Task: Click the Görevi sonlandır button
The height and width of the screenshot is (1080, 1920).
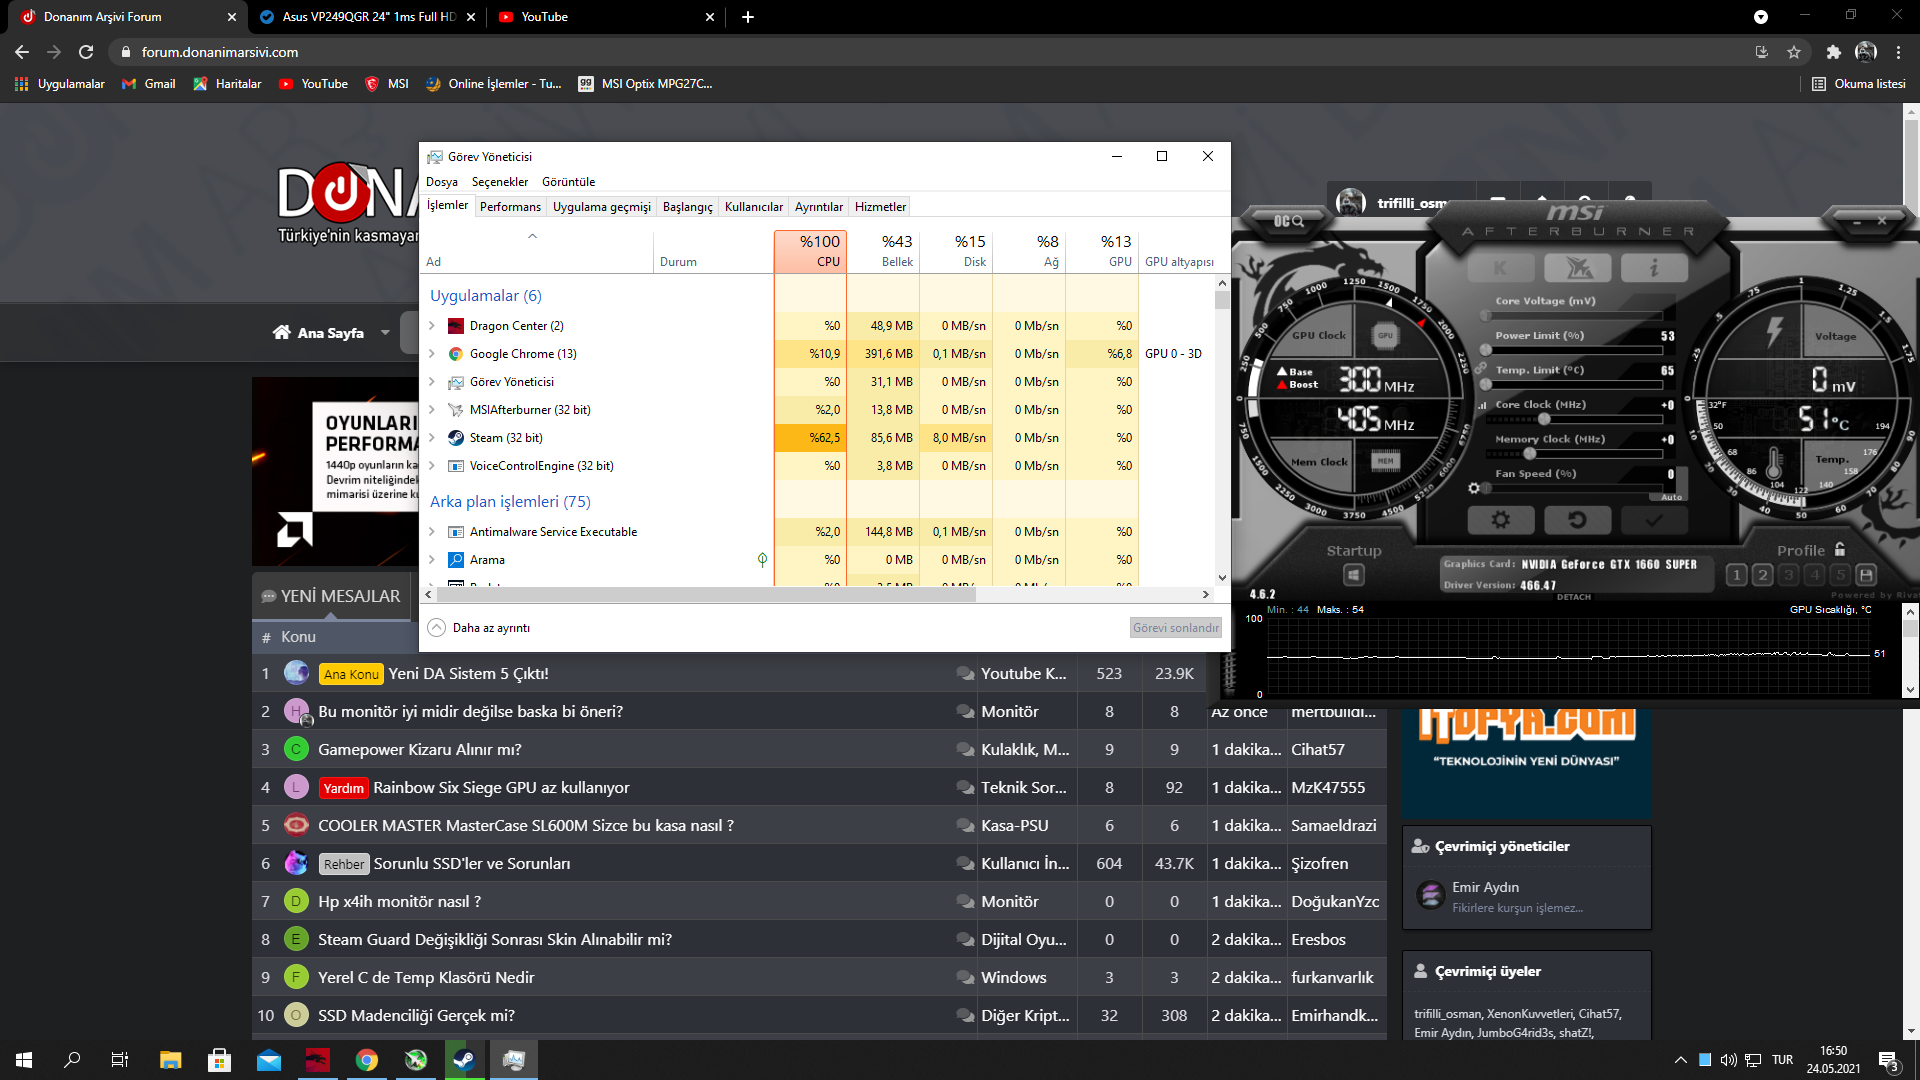Action: coord(1175,628)
